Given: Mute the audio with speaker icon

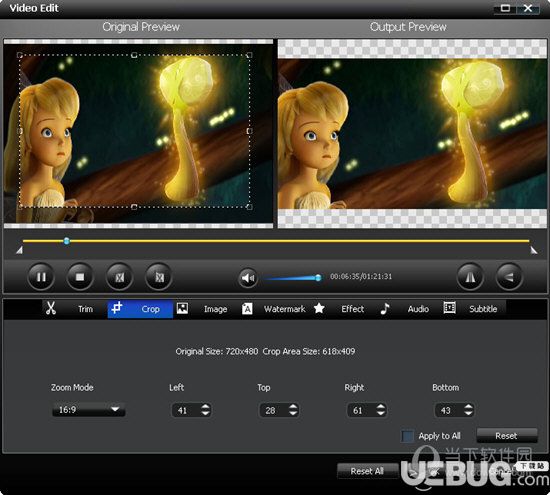Looking at the screenshot, I should coord(248,278).
